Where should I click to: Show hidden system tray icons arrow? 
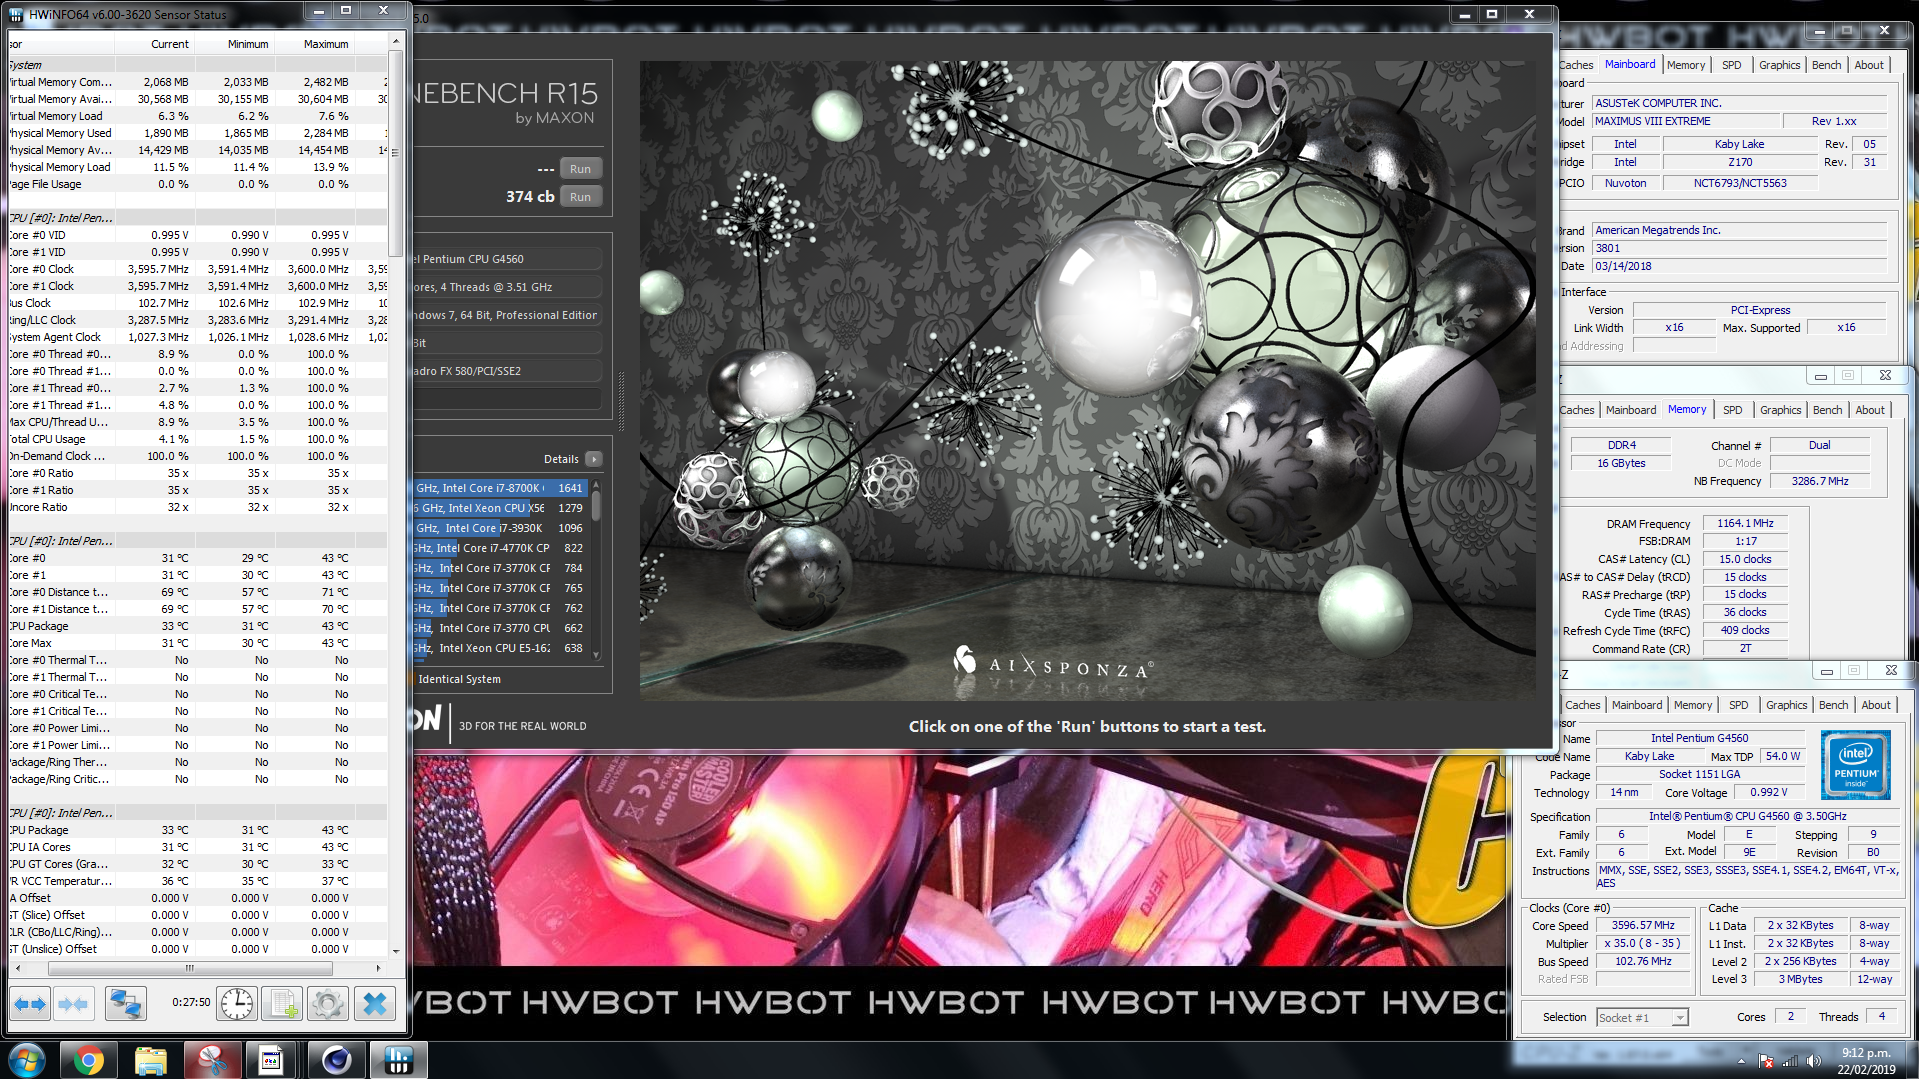pyautogui.click(x=1741, y=1061)
